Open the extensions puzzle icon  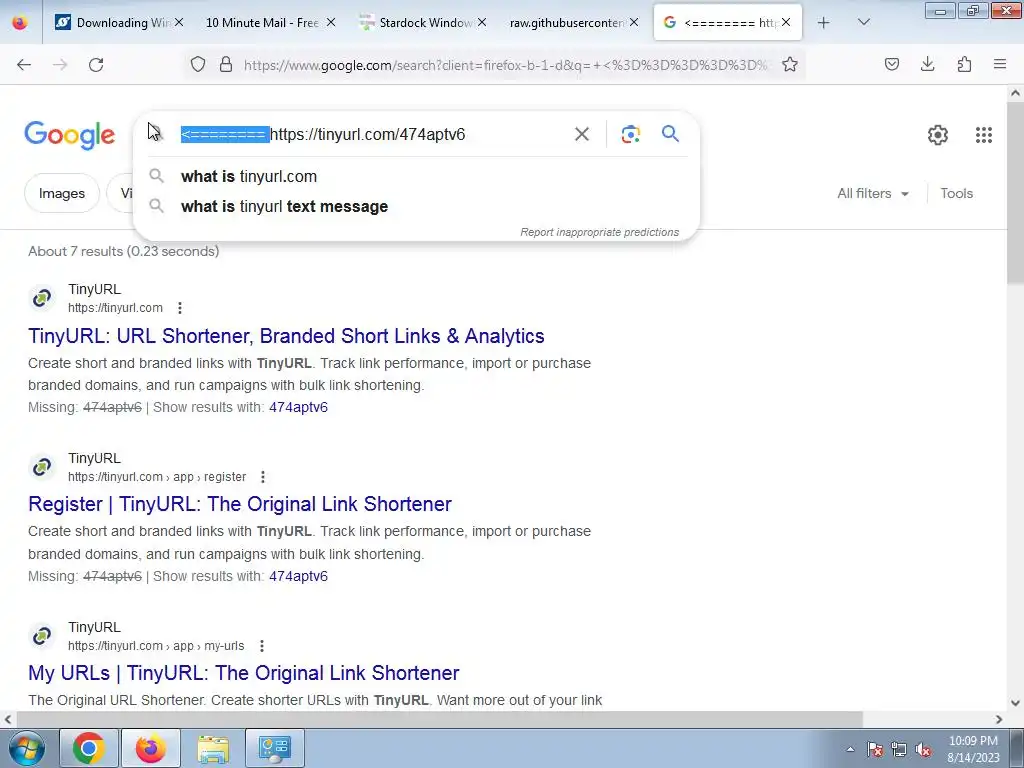(x=964, y=64)
